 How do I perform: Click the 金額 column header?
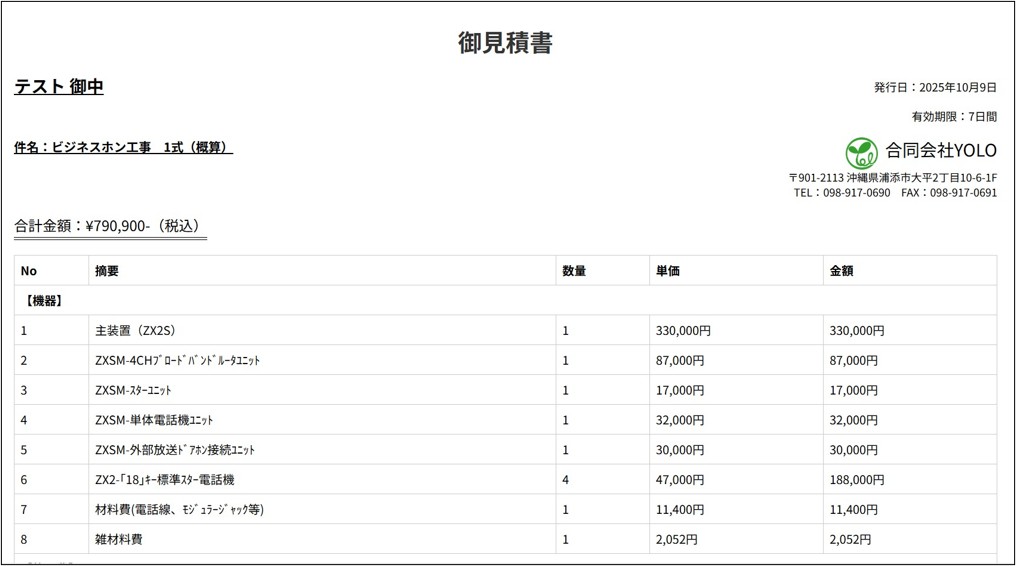[842, 271]
